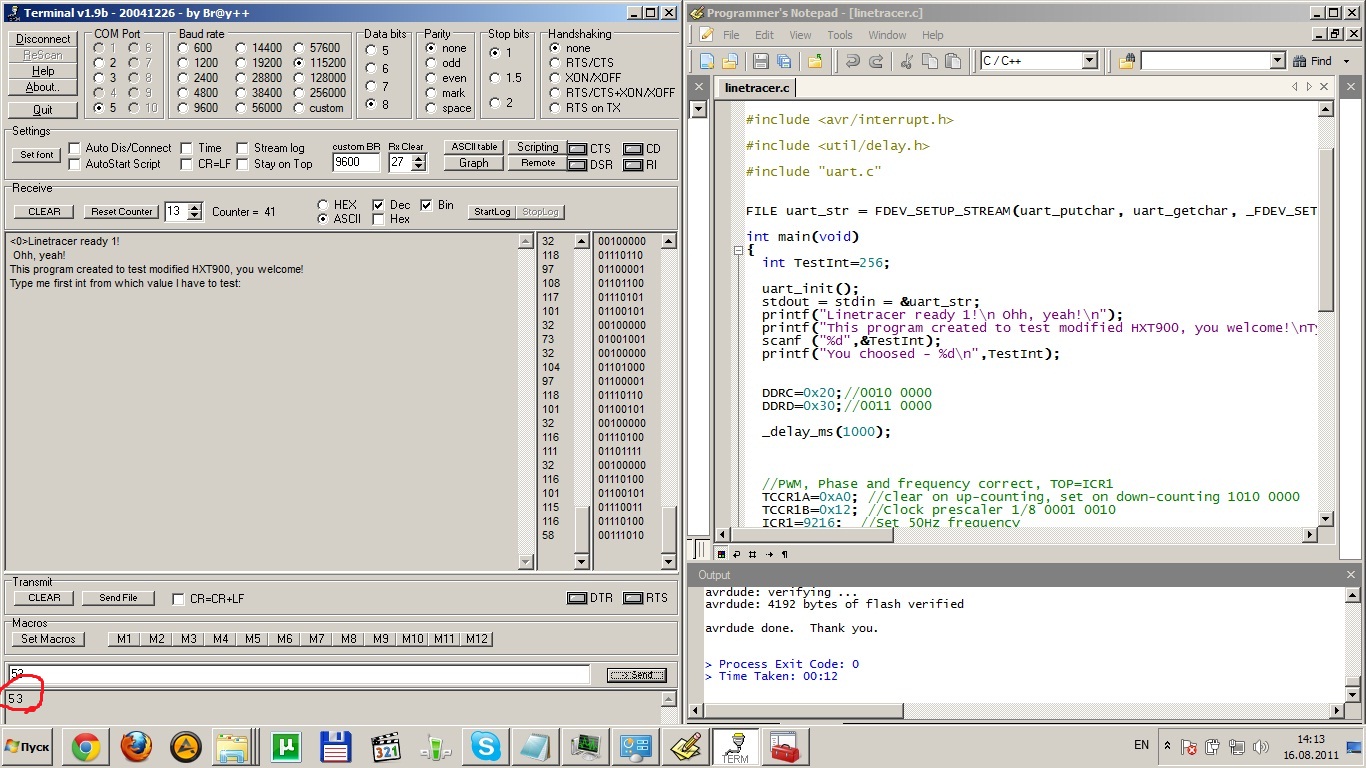Click the transmit text input field

(300, 675)
